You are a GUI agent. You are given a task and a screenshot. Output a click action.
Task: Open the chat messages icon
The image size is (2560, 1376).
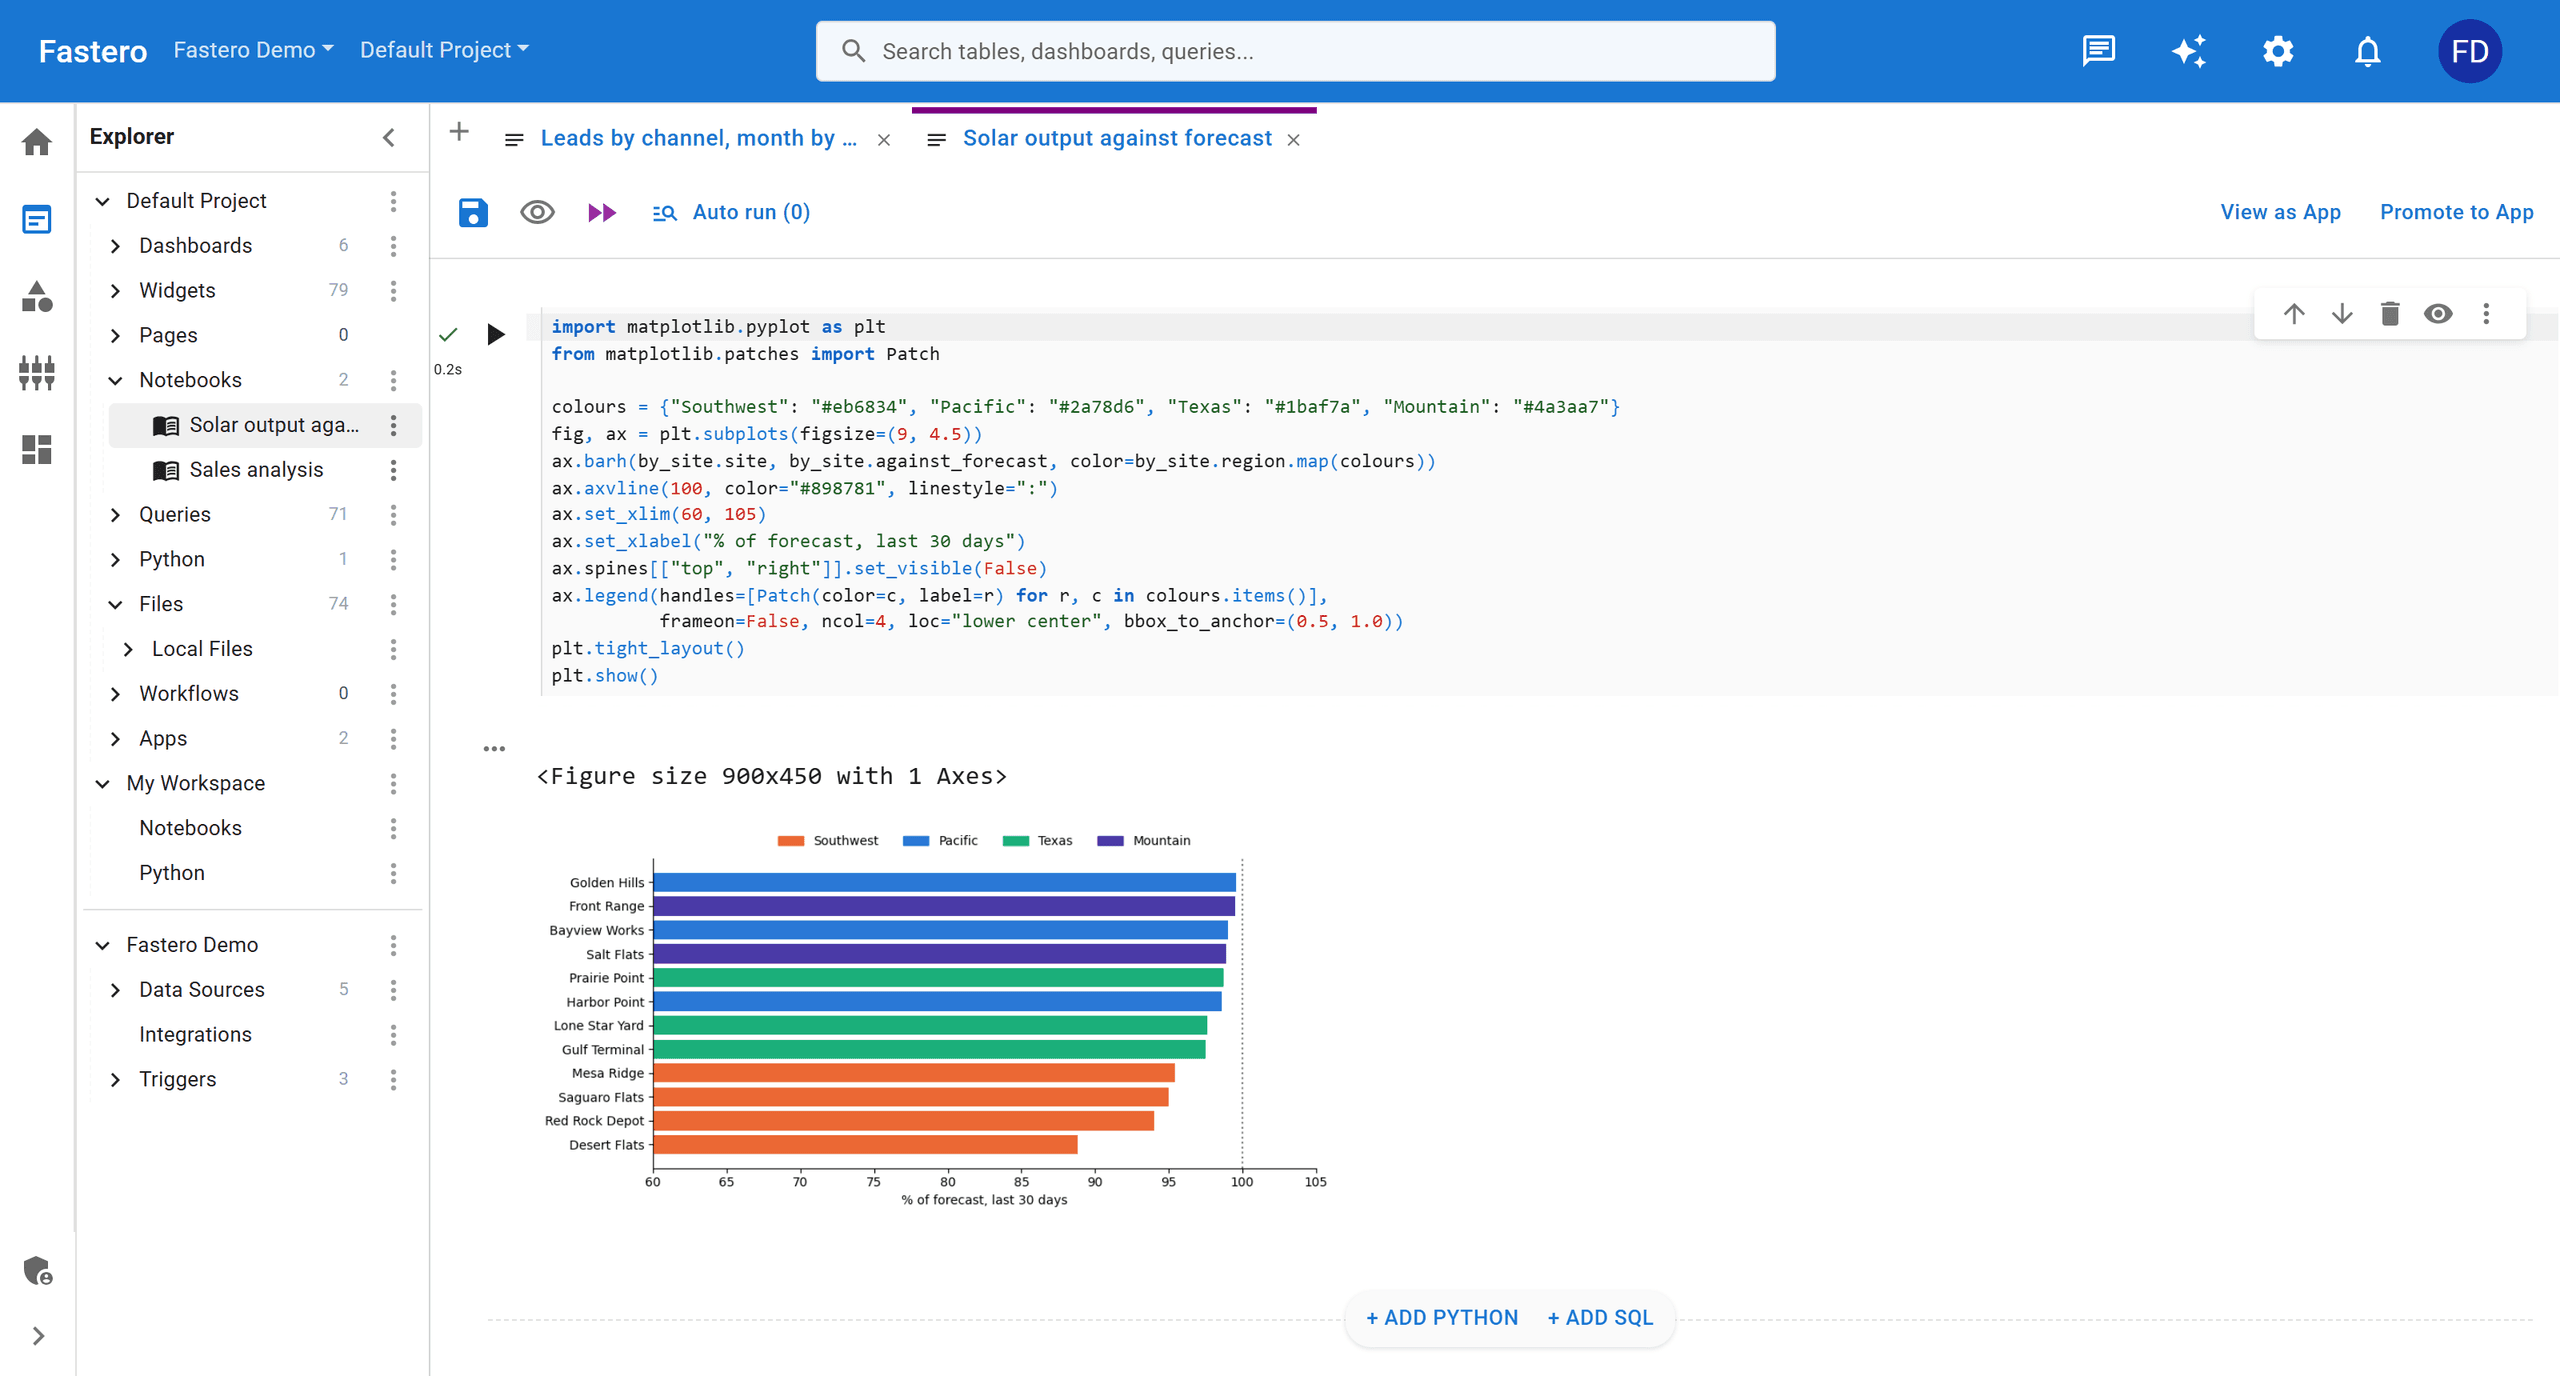point(2098,51)
